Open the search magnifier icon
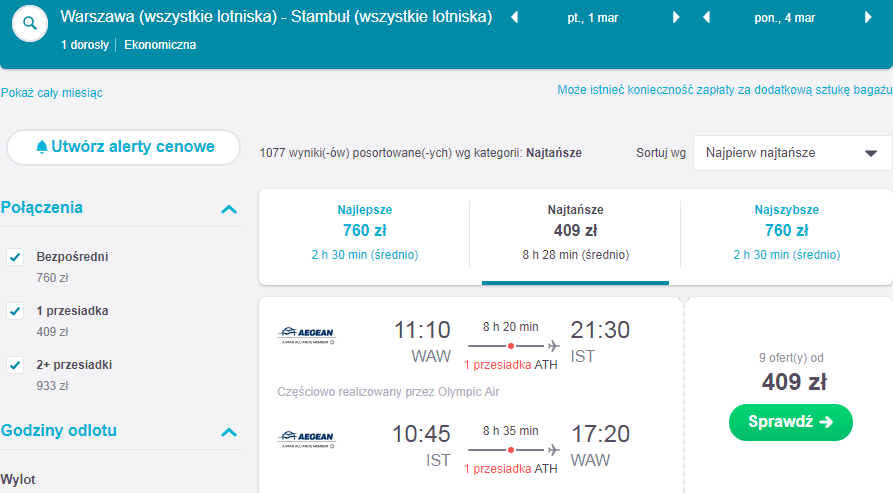The image size is (893, 493). 30,23
